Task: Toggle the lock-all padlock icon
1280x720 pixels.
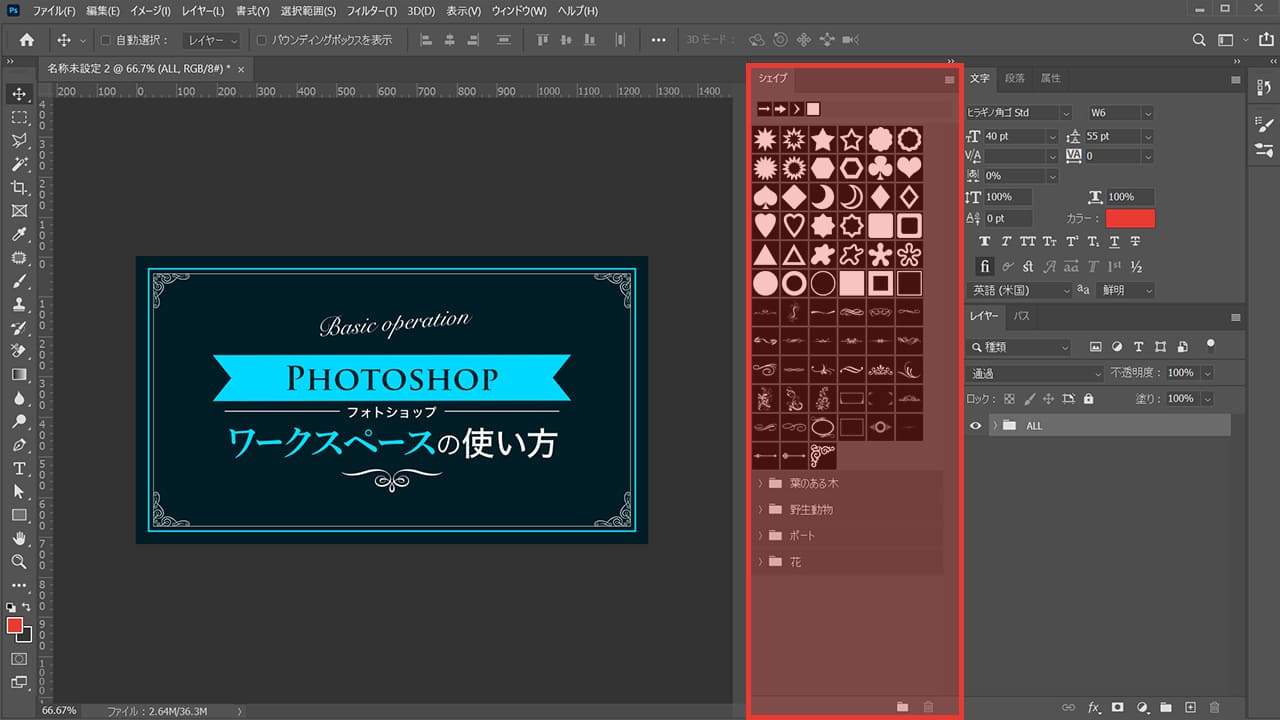Action: pos(1088,399)
